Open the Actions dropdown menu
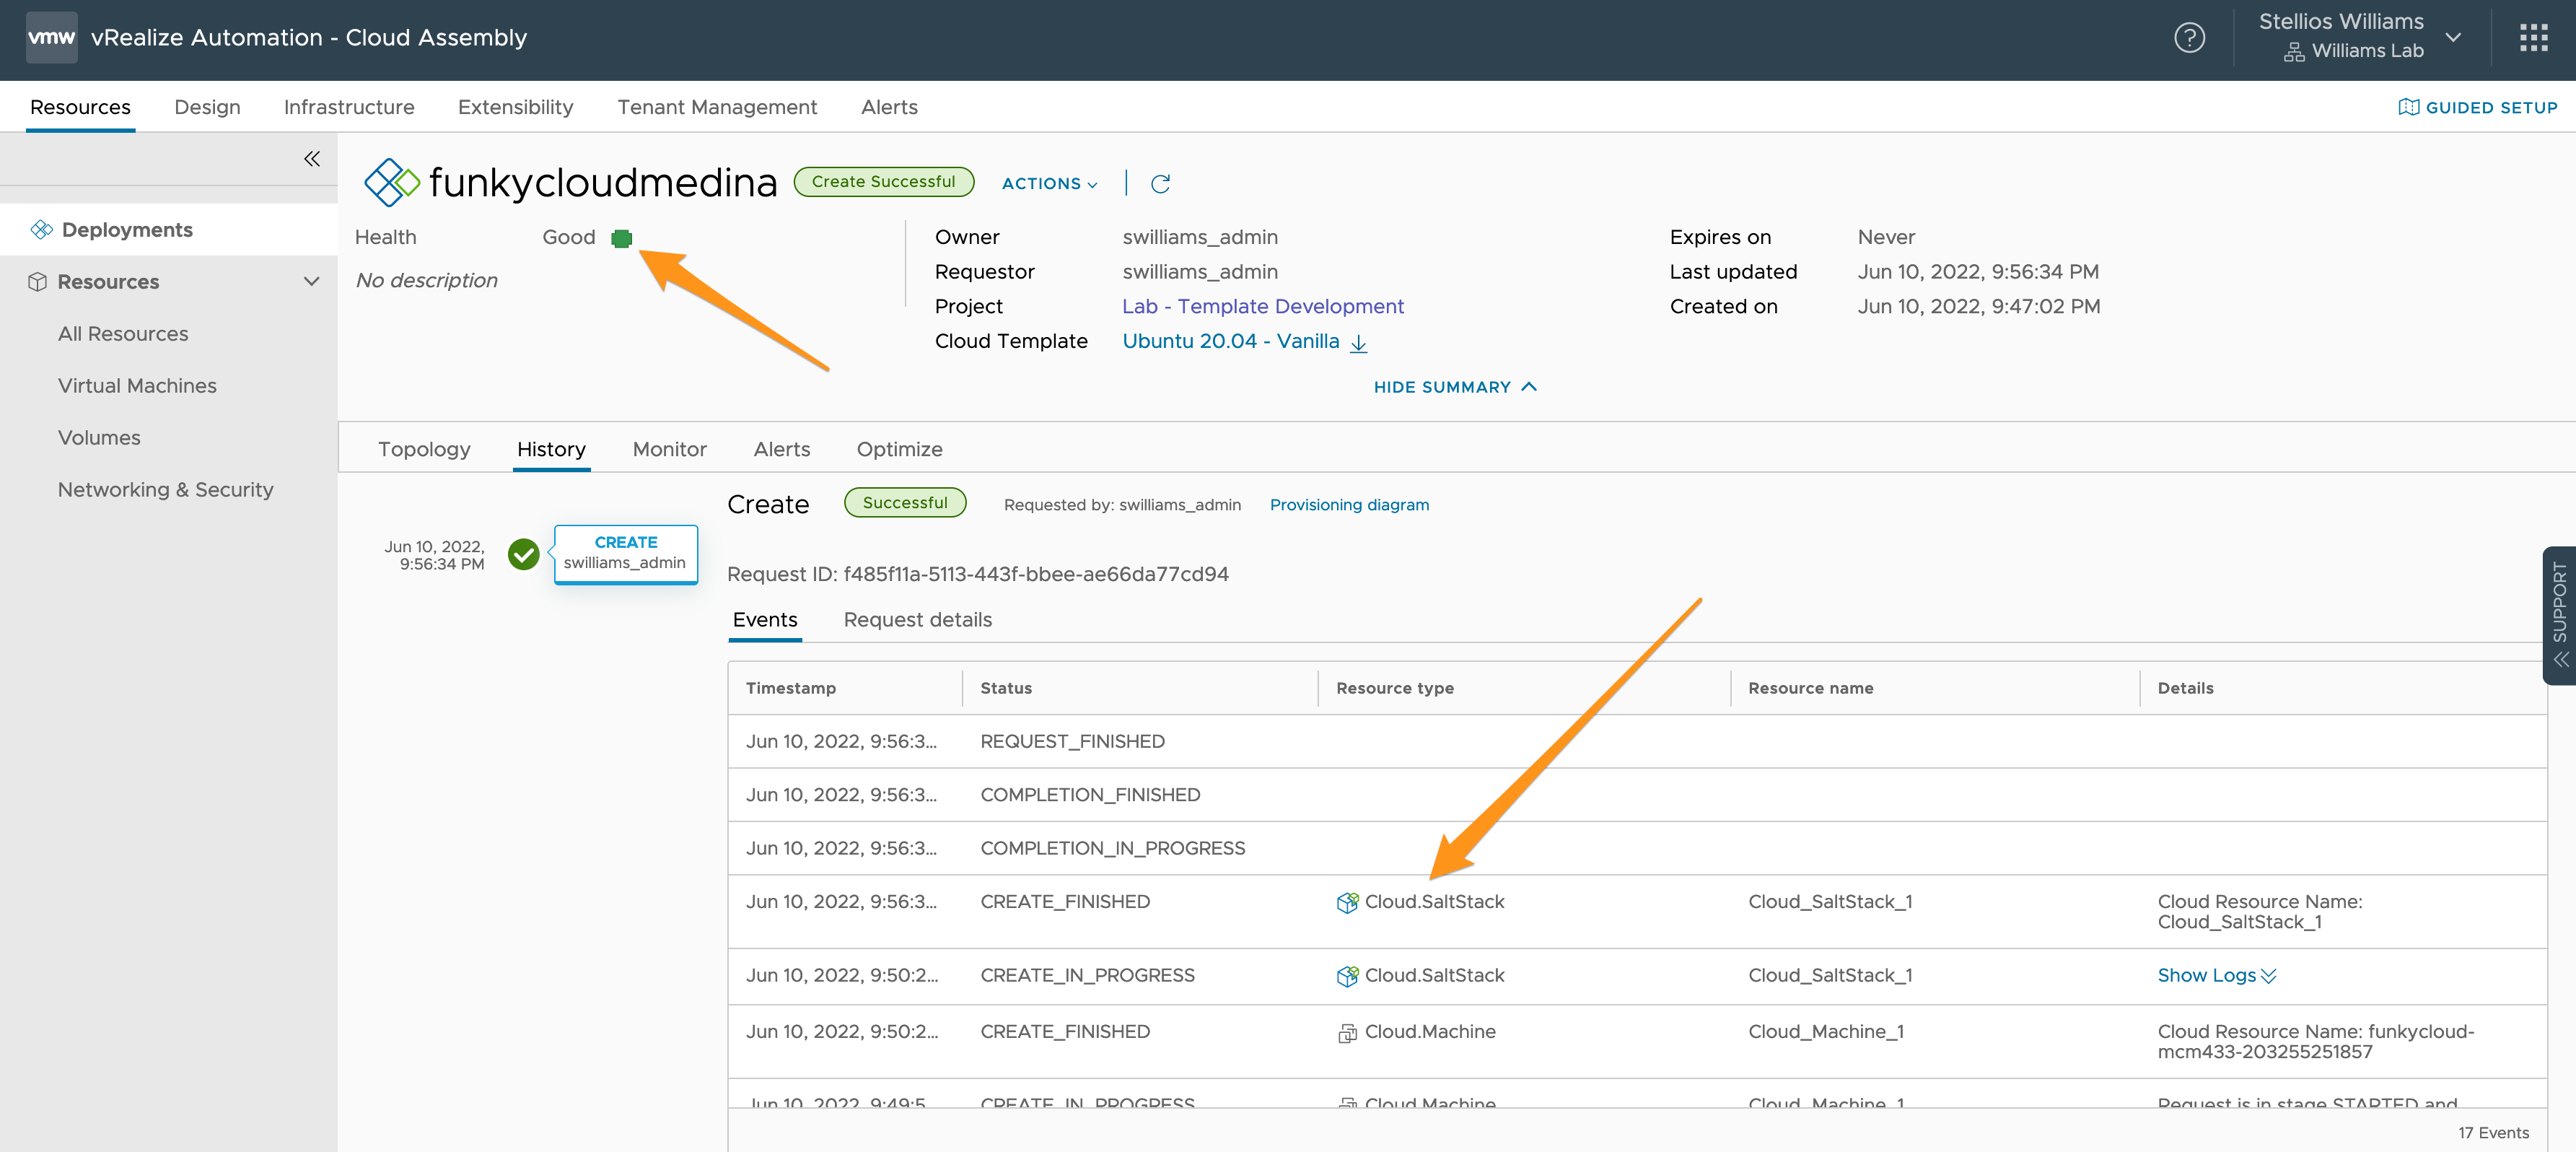The height and width of the screenshot is (1152, 2576). (1049, 184)
